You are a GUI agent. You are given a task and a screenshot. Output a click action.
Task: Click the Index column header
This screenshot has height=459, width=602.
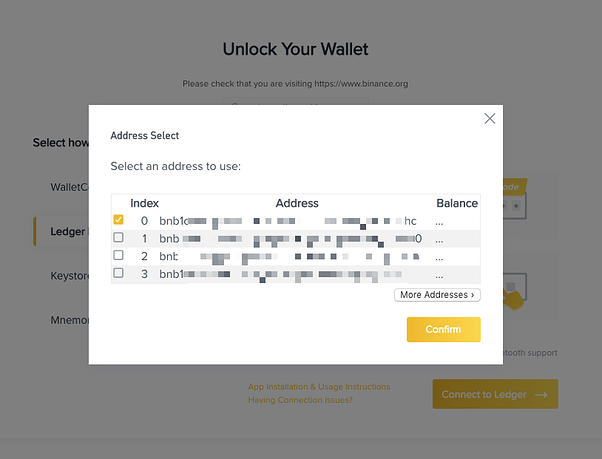(x=144, y=203)
